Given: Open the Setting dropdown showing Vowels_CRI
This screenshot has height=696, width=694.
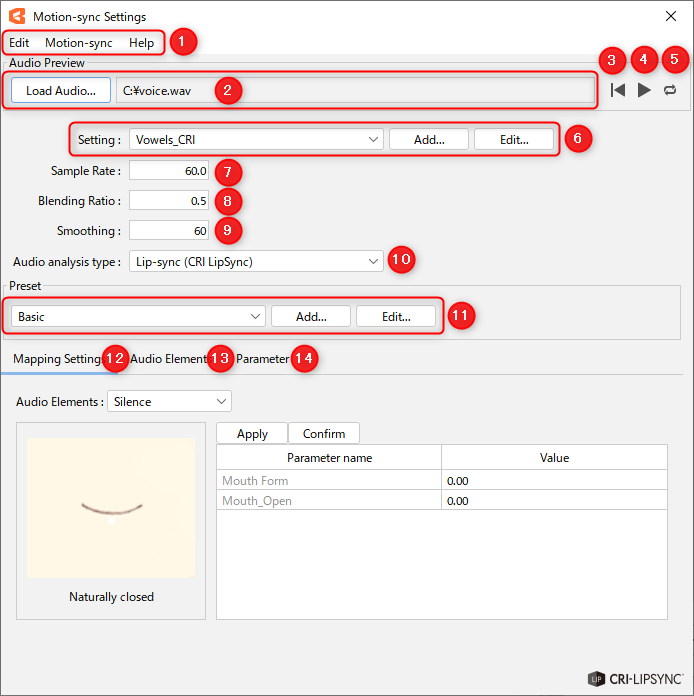Looking at the screenshot, I should click(x=255, y=140).
